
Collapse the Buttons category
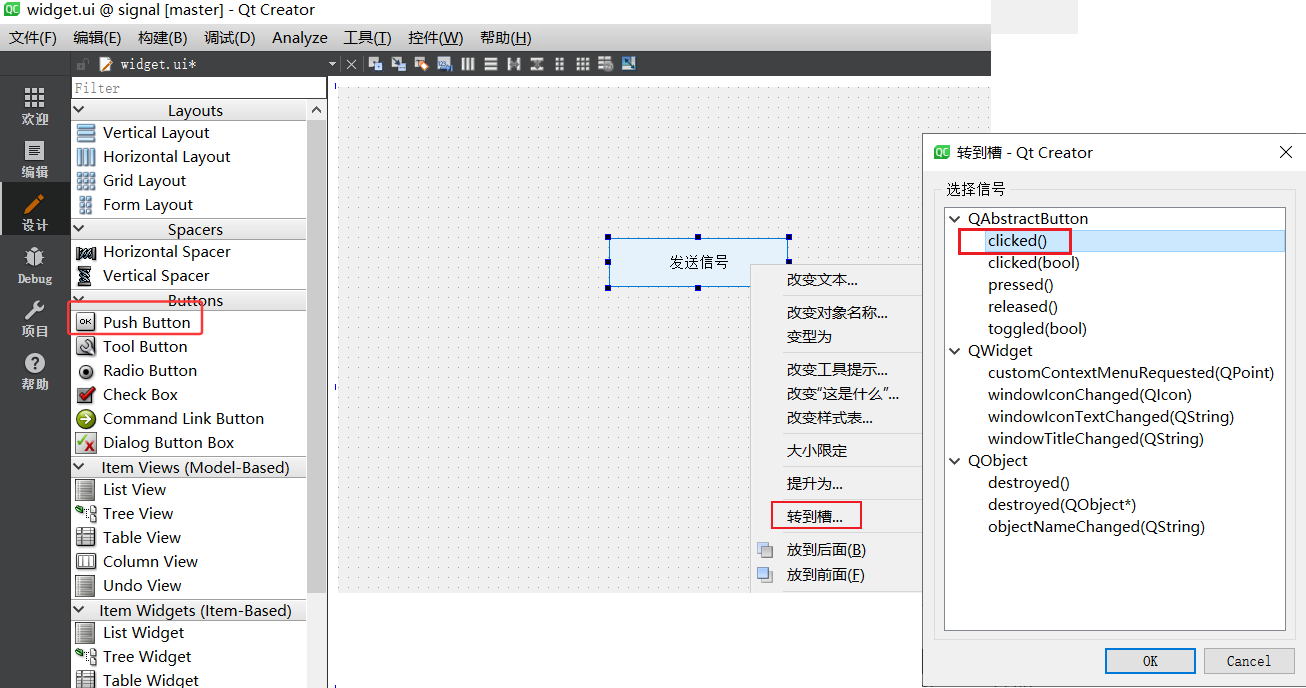tap(80, 300)
